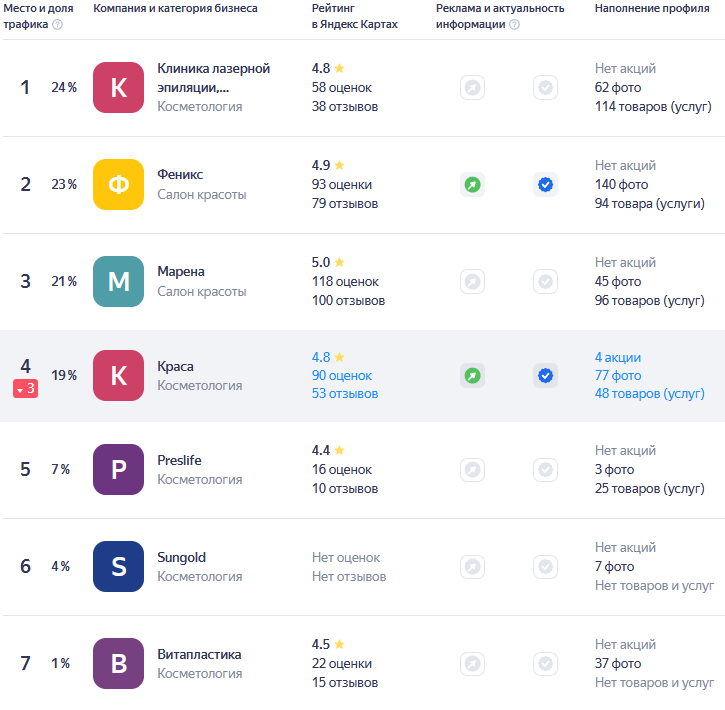Click the 5.0 rating value for Марена
This screenshot has height=710, width=725.
[x=321, y=263]
